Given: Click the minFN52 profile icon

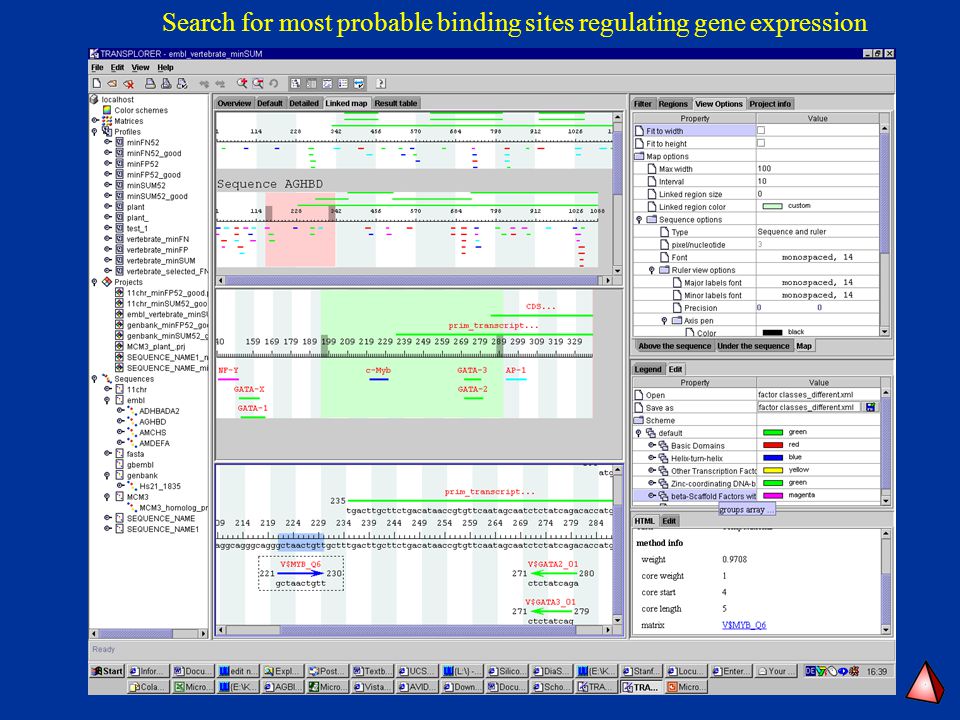Looking at the screenshot, I should [119, 142].
